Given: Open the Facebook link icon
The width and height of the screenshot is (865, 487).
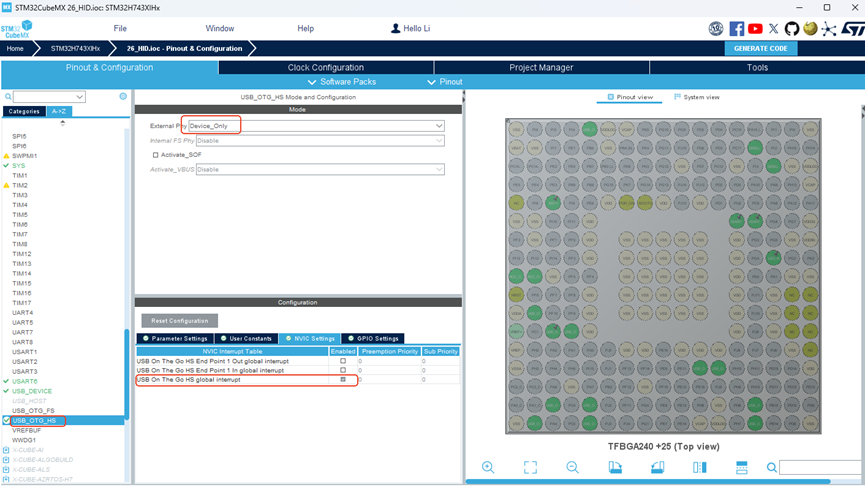Looking at the screenshot, I should (736, 29).
